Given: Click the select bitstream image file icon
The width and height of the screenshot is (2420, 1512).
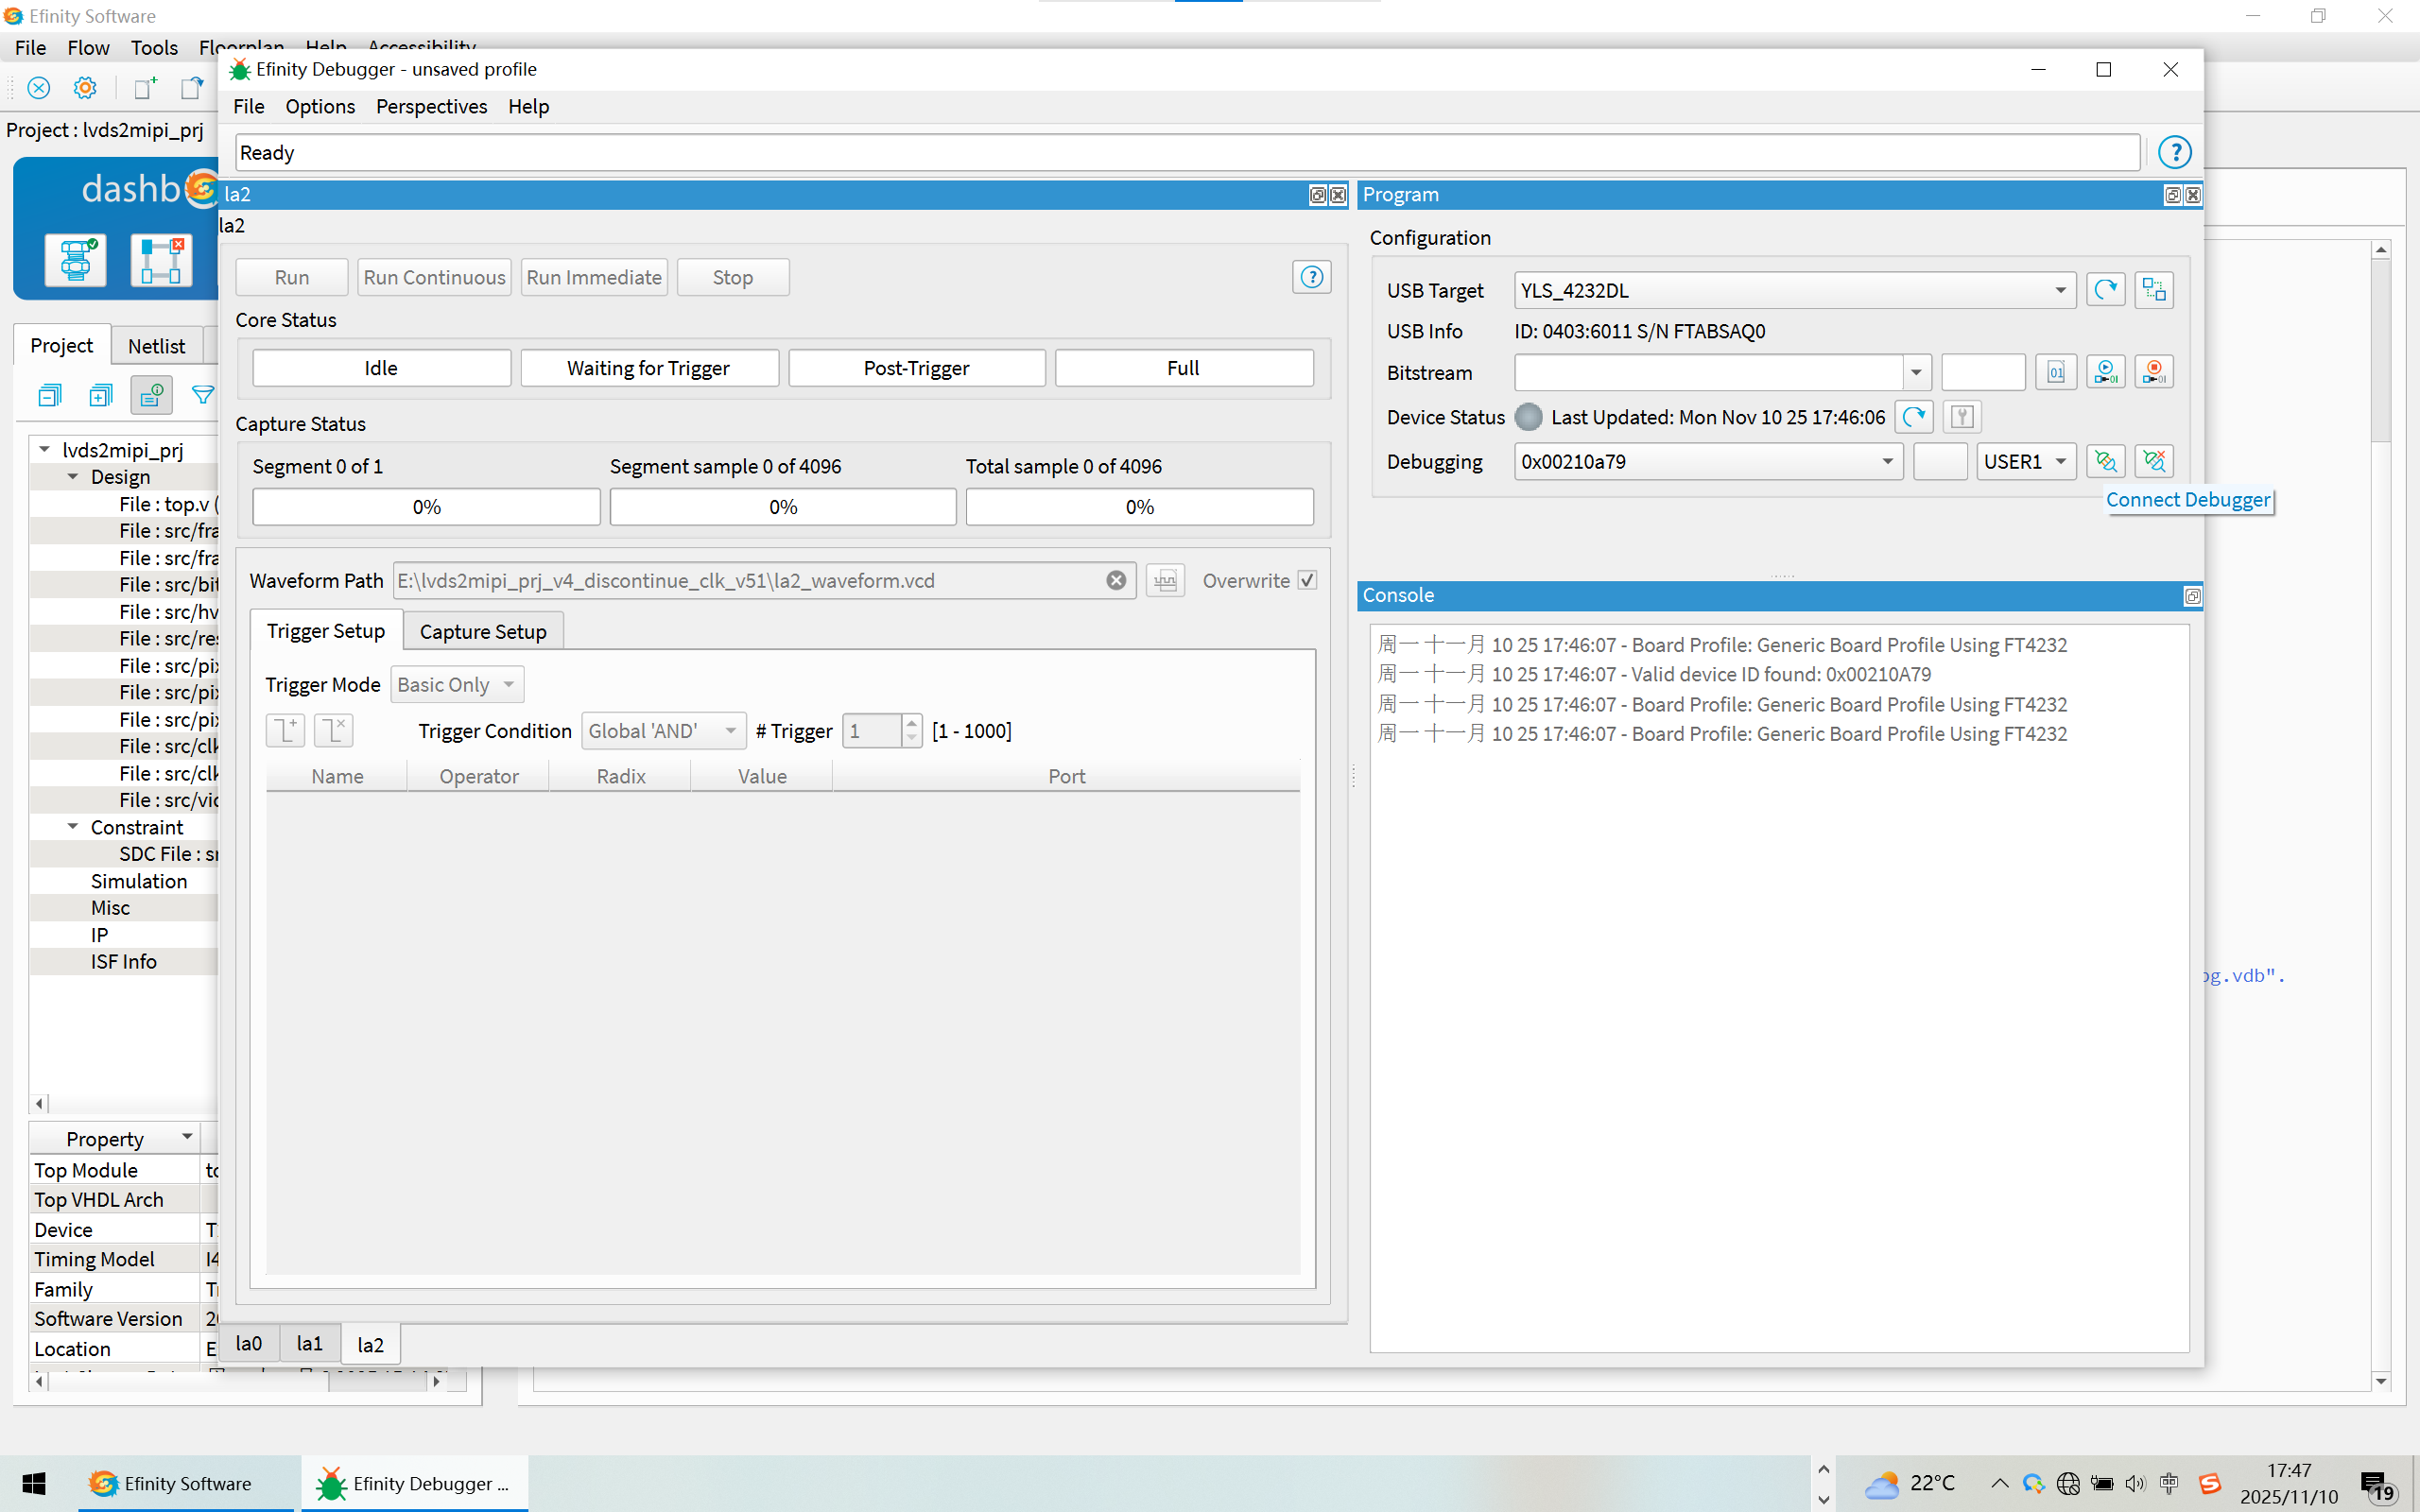Looking at the screenshot, I should pyautogui.click(x=2055, y=372).
